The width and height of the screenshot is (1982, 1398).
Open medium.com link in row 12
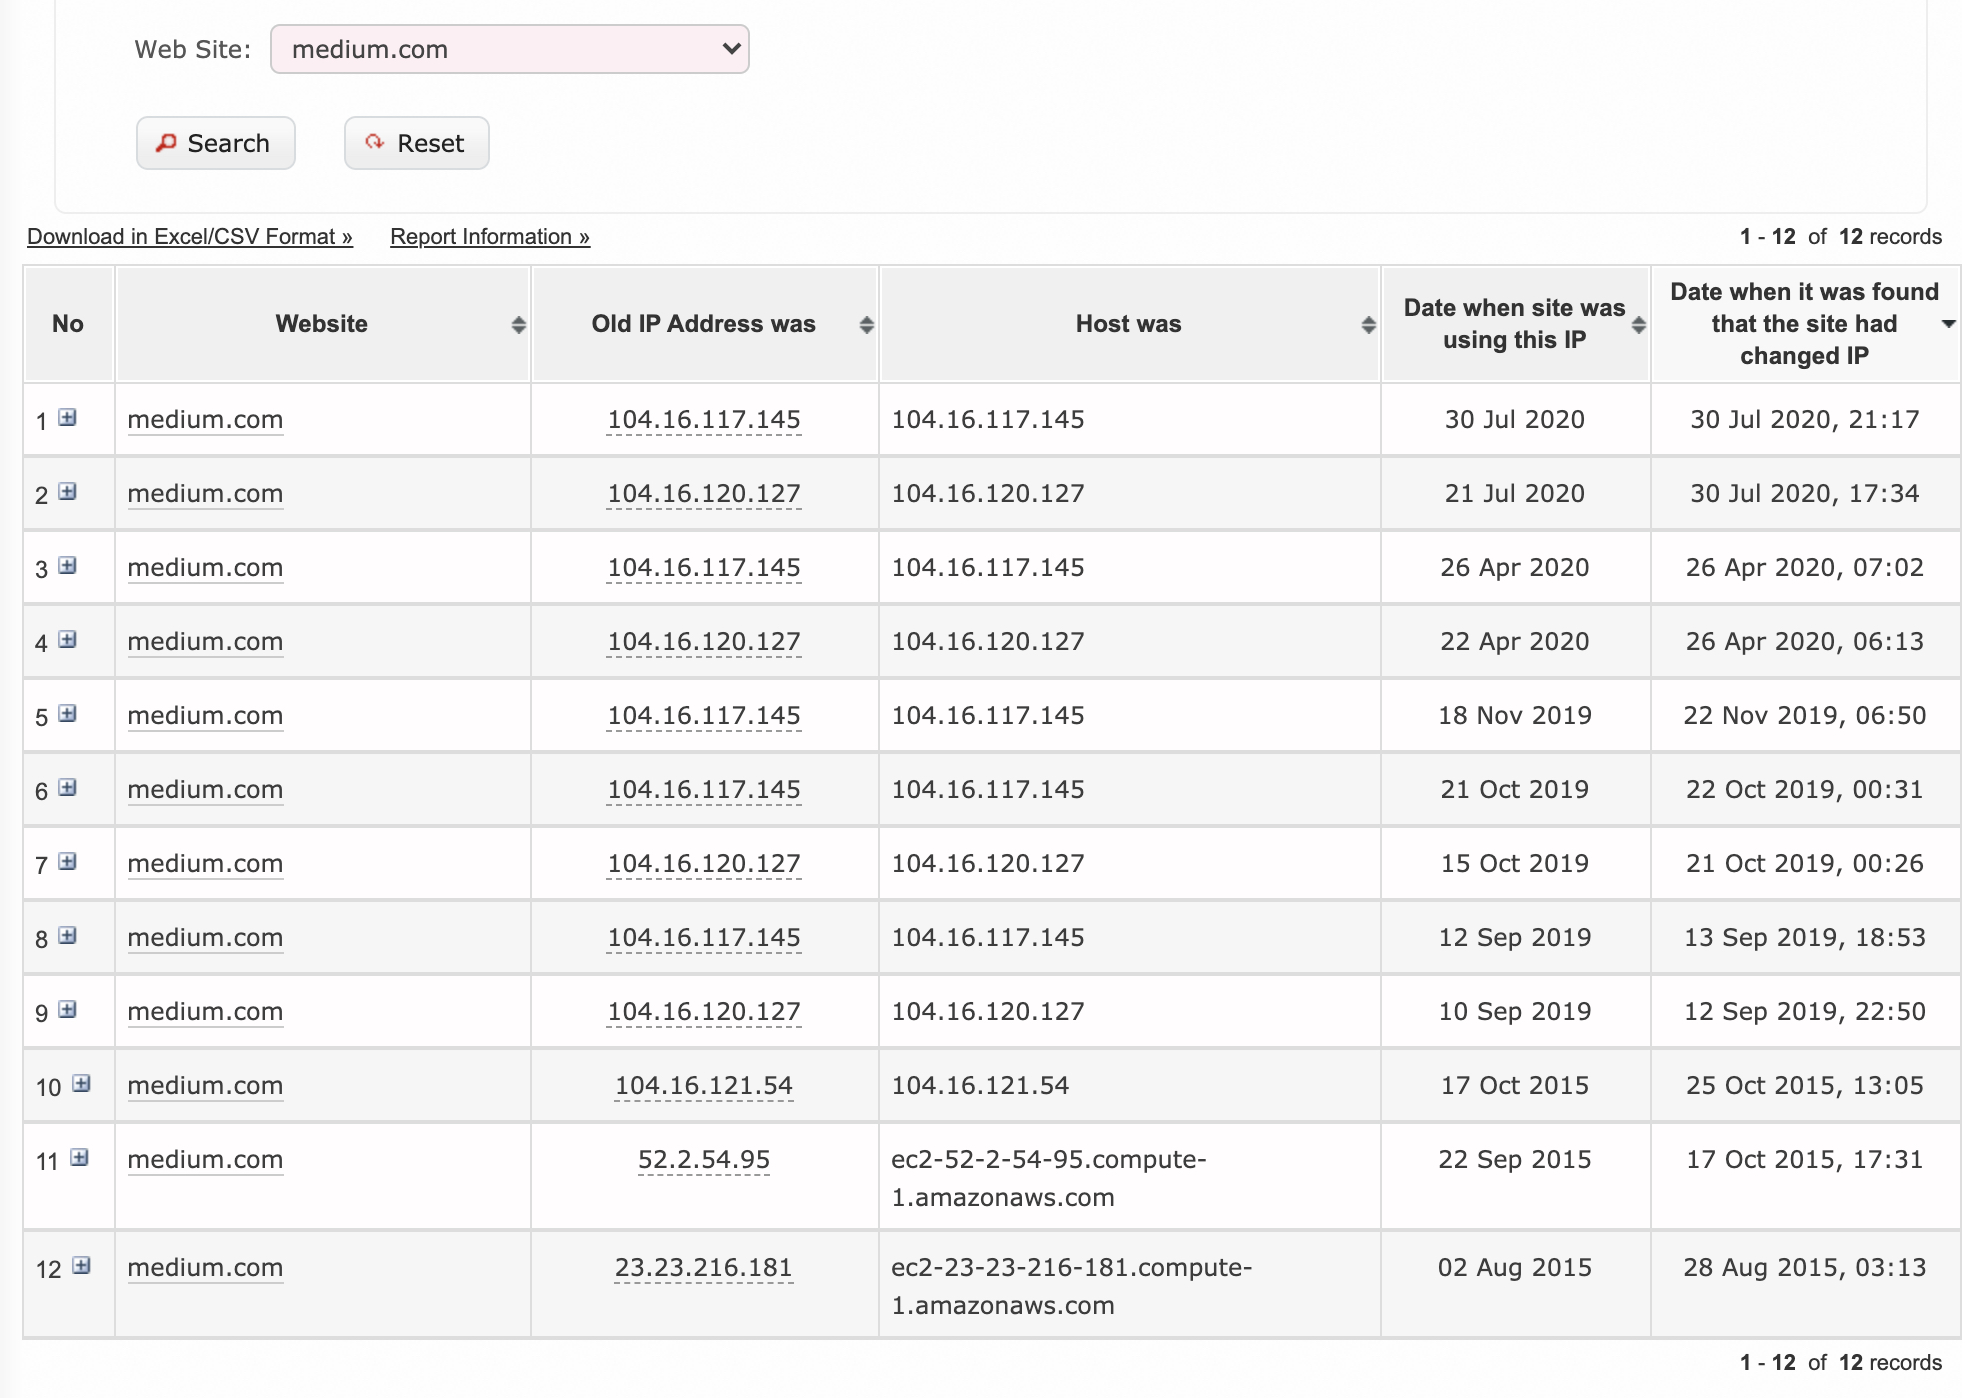tap(205, 1268)
